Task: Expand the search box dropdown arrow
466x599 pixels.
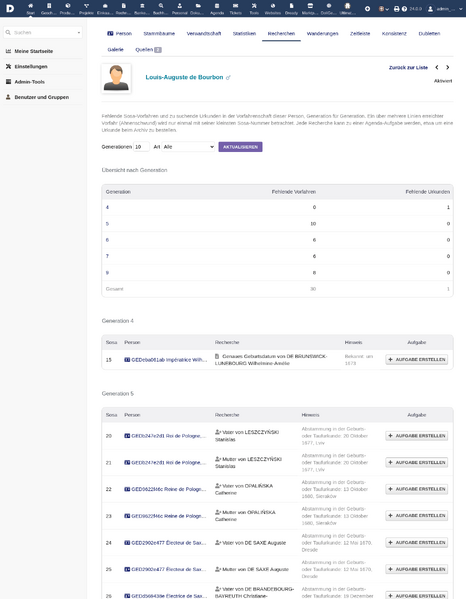Action: click(x=79, y=32)
